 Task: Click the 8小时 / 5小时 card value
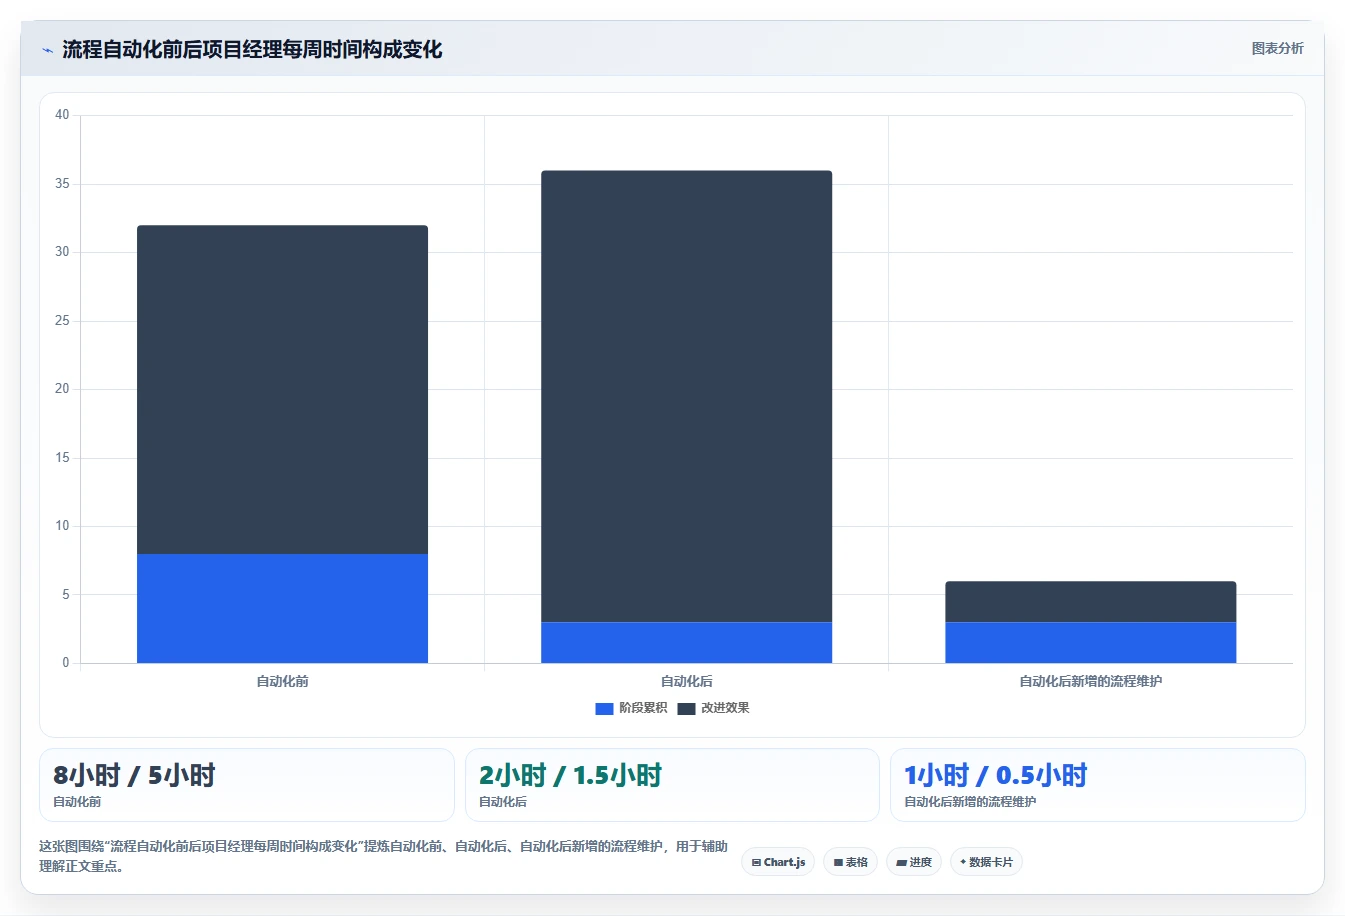point(134,775)
